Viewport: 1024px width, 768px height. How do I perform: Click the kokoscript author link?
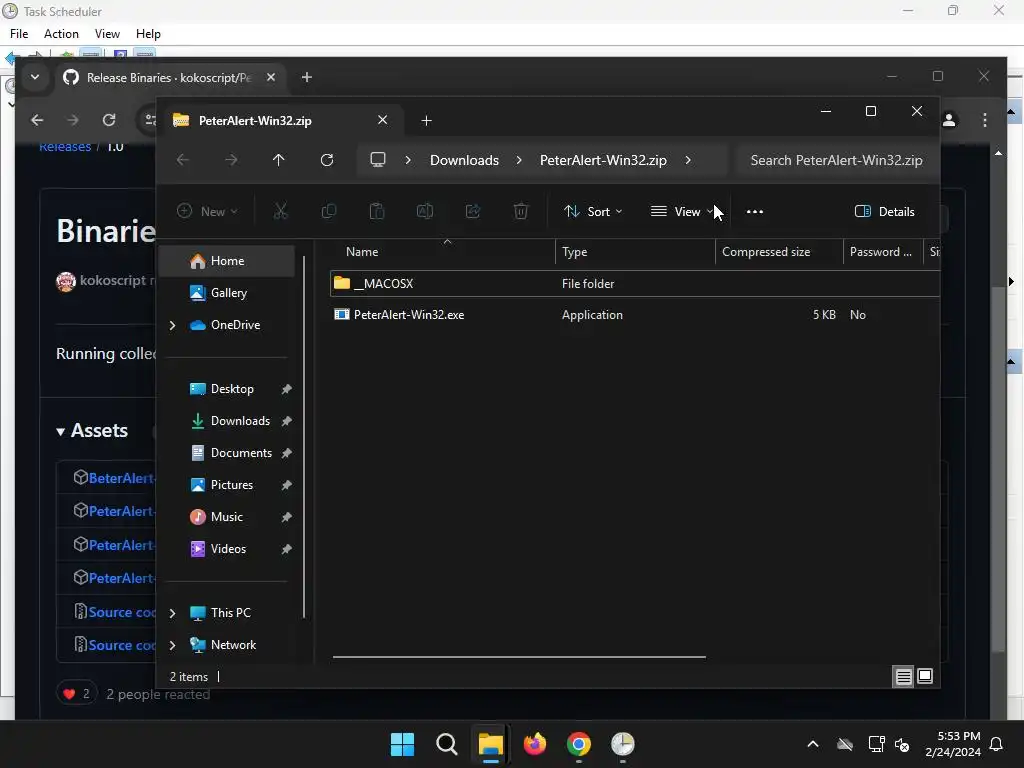click(x=113, y=280)
